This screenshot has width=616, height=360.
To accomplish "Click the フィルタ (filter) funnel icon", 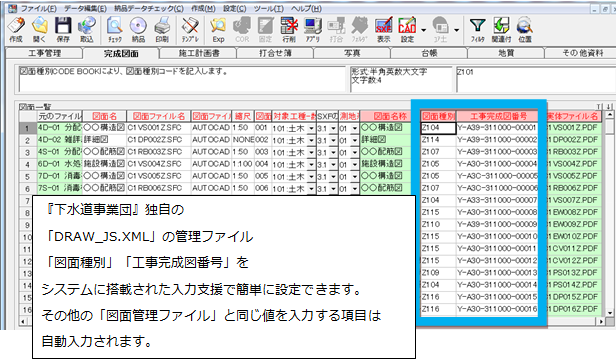I will coord(477,29).
